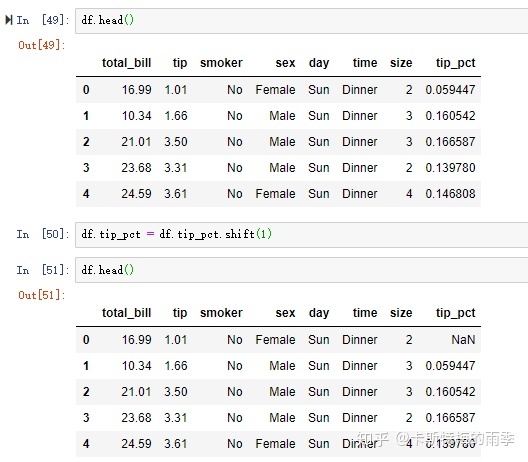Click row index 2 in Out[49] table
The image size is (528, 462).
click(x=86, y=142)
